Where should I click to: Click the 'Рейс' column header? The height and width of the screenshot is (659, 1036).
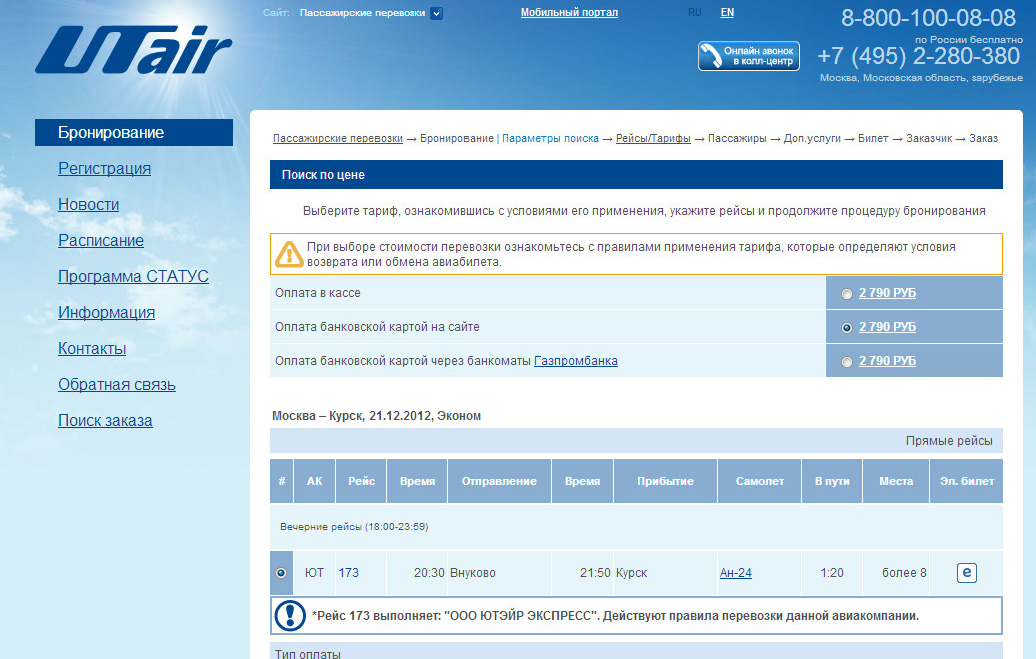tap(361, 481)
